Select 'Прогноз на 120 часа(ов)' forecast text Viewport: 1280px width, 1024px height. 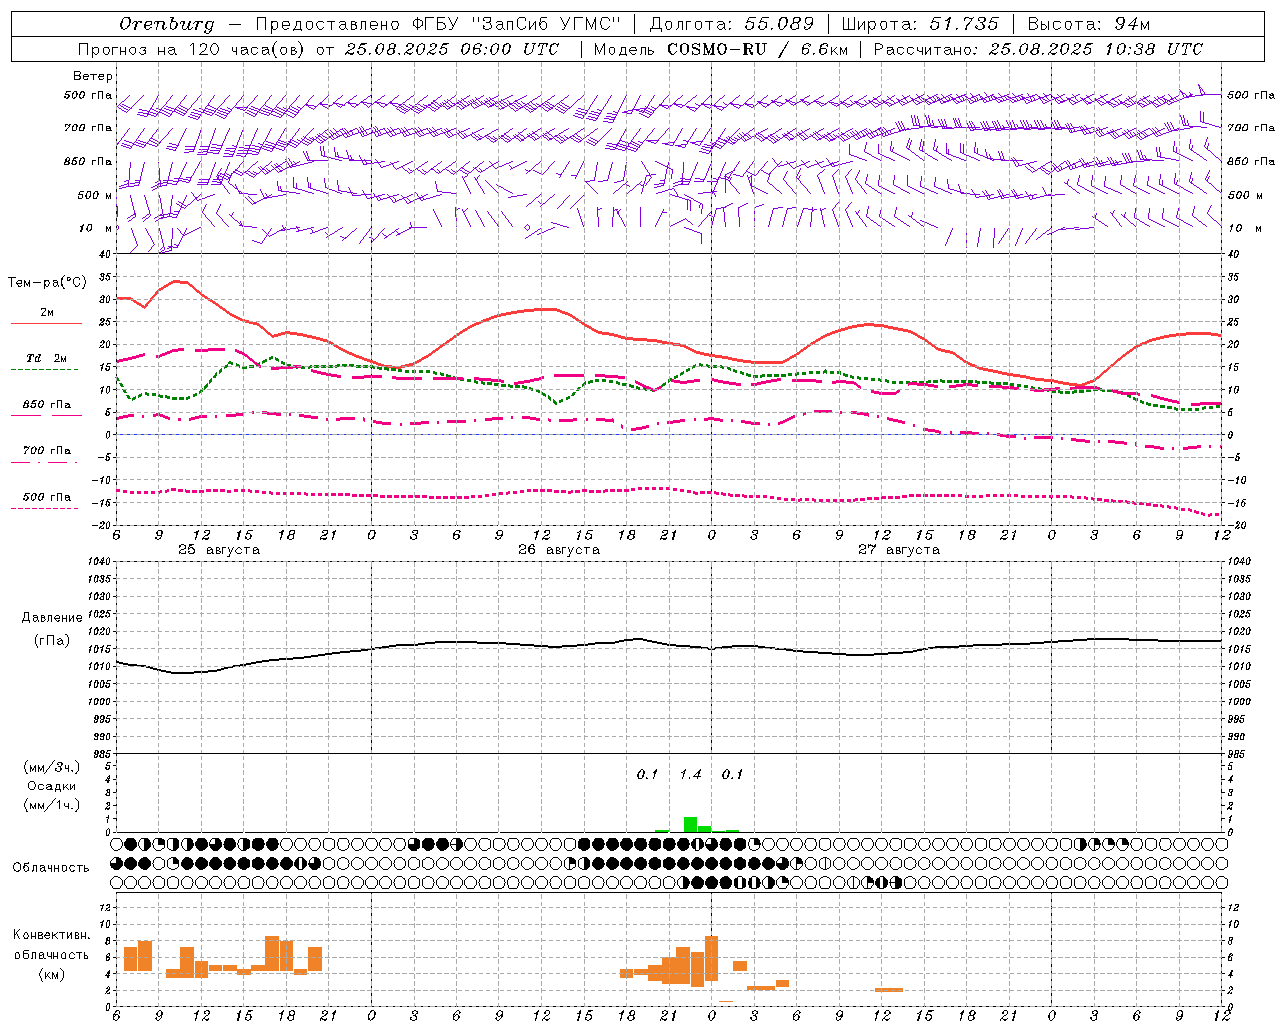point(192,49)
